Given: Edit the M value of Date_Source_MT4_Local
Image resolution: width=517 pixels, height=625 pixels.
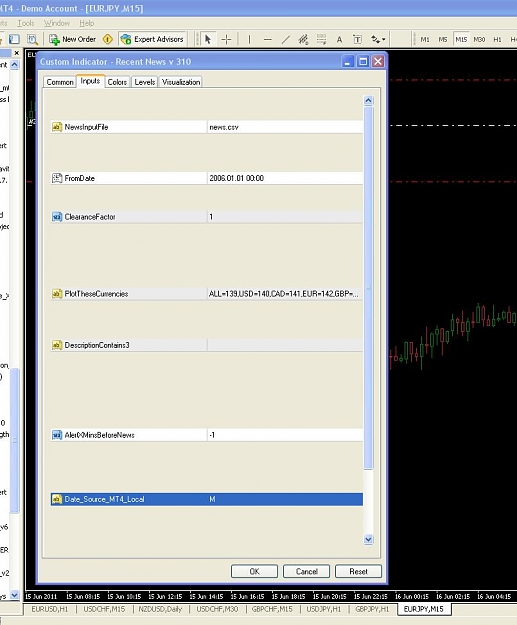Looking at the screenshot, I should point(285,499).
